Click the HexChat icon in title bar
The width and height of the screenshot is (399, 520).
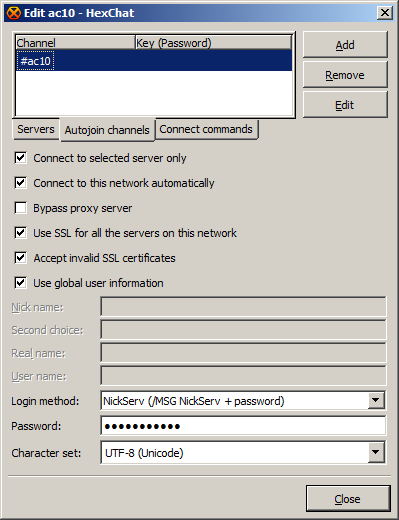(14, 13)
